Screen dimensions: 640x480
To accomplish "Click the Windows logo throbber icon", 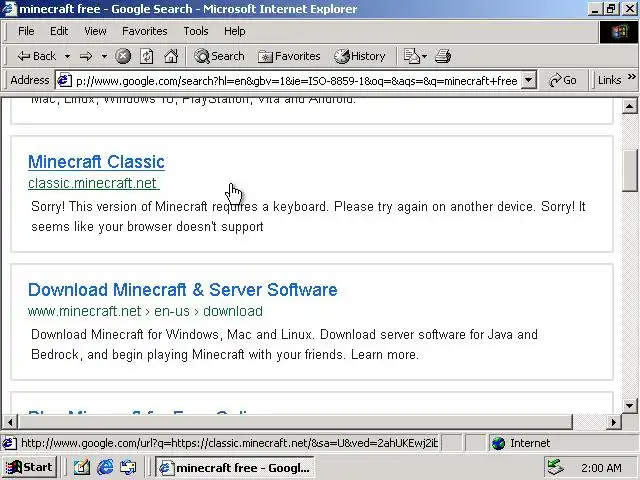I will (619, 32).
